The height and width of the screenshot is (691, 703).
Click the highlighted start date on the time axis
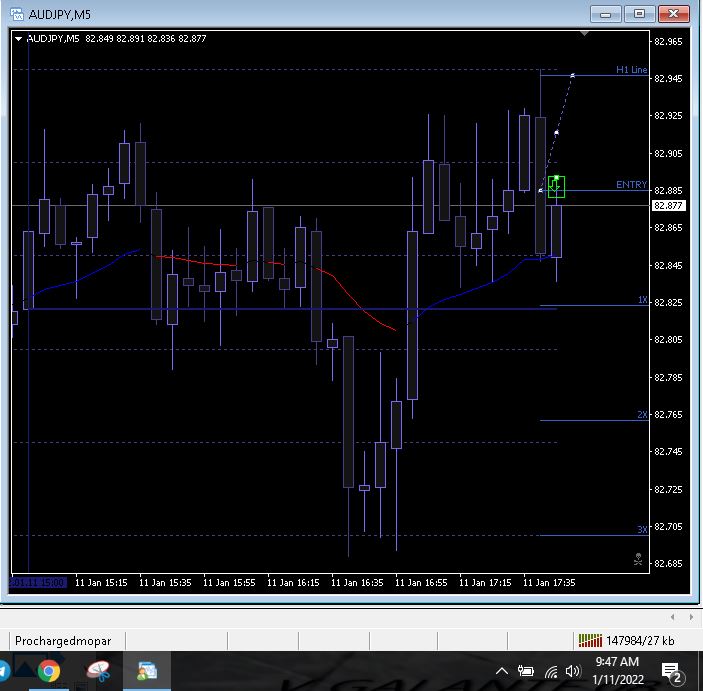[x=38, y=582]
